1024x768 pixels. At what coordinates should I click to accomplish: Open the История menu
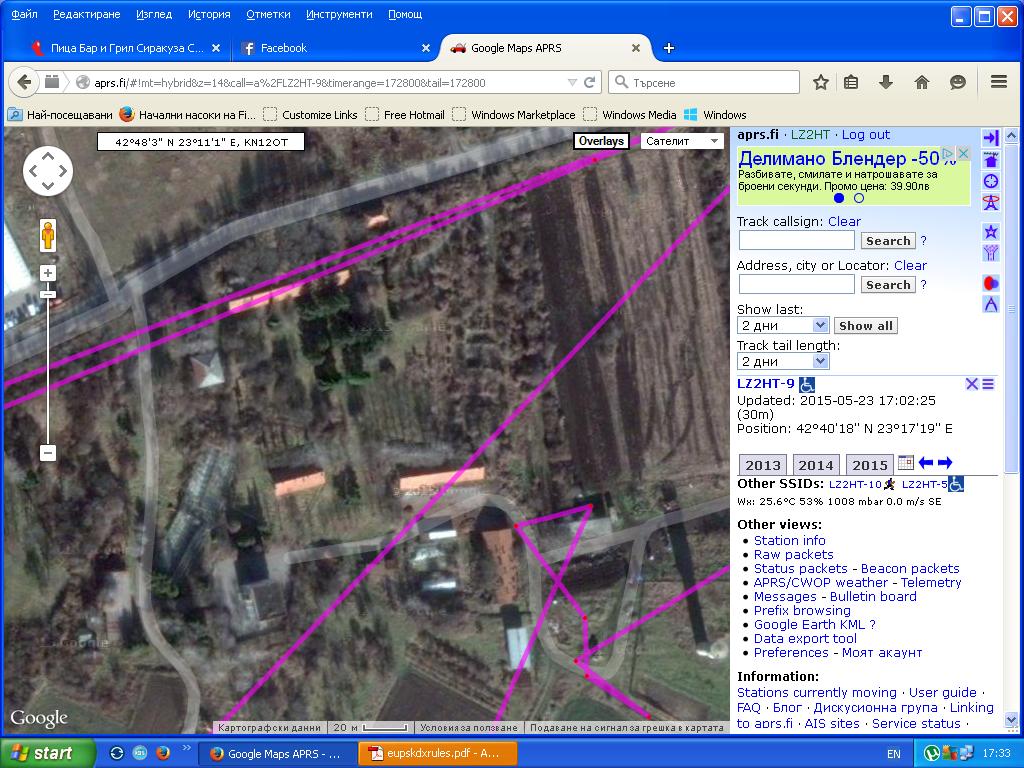coord(209,15)
